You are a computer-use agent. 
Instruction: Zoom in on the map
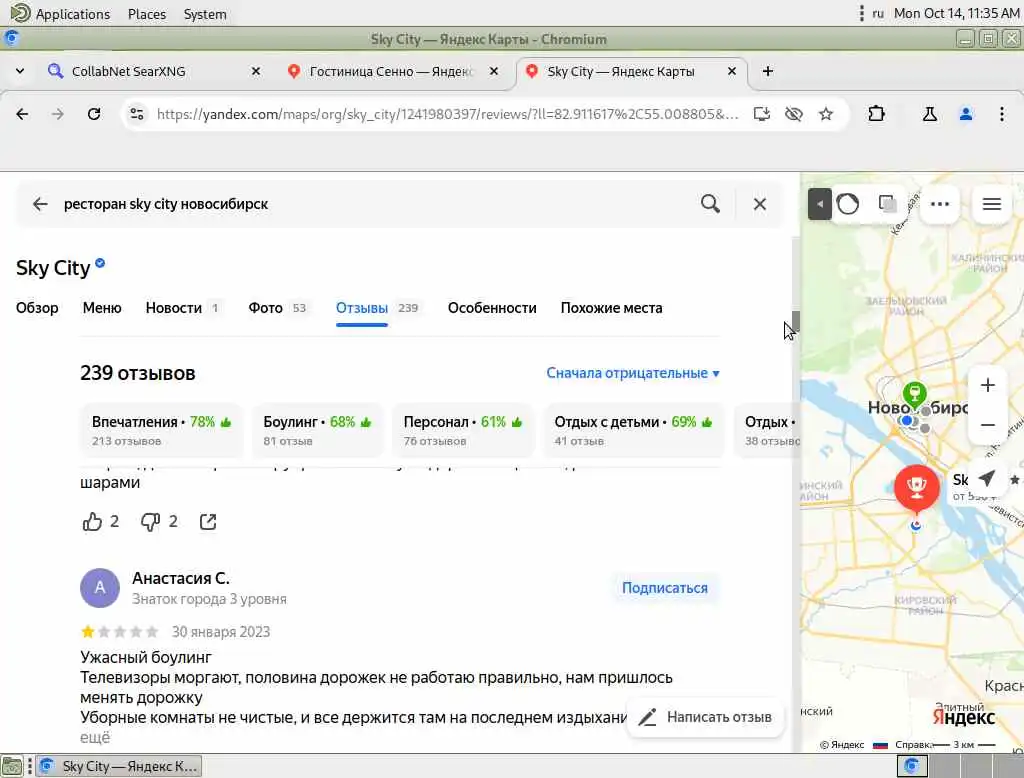tap(987, 385)
